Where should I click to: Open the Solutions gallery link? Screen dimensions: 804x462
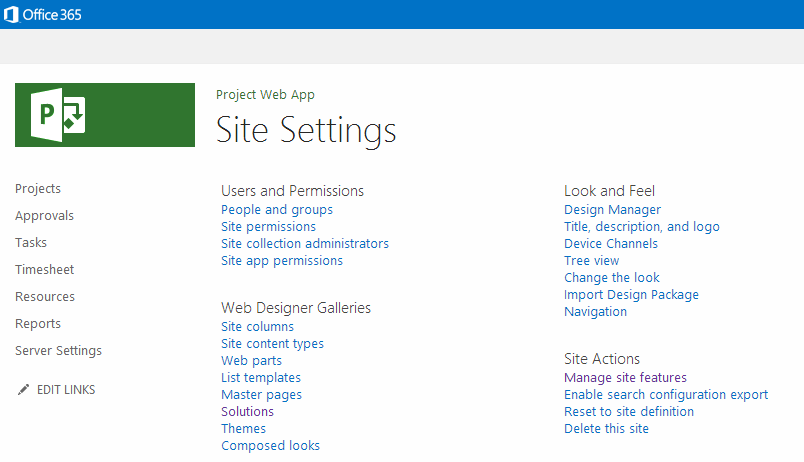pos(248,412)
